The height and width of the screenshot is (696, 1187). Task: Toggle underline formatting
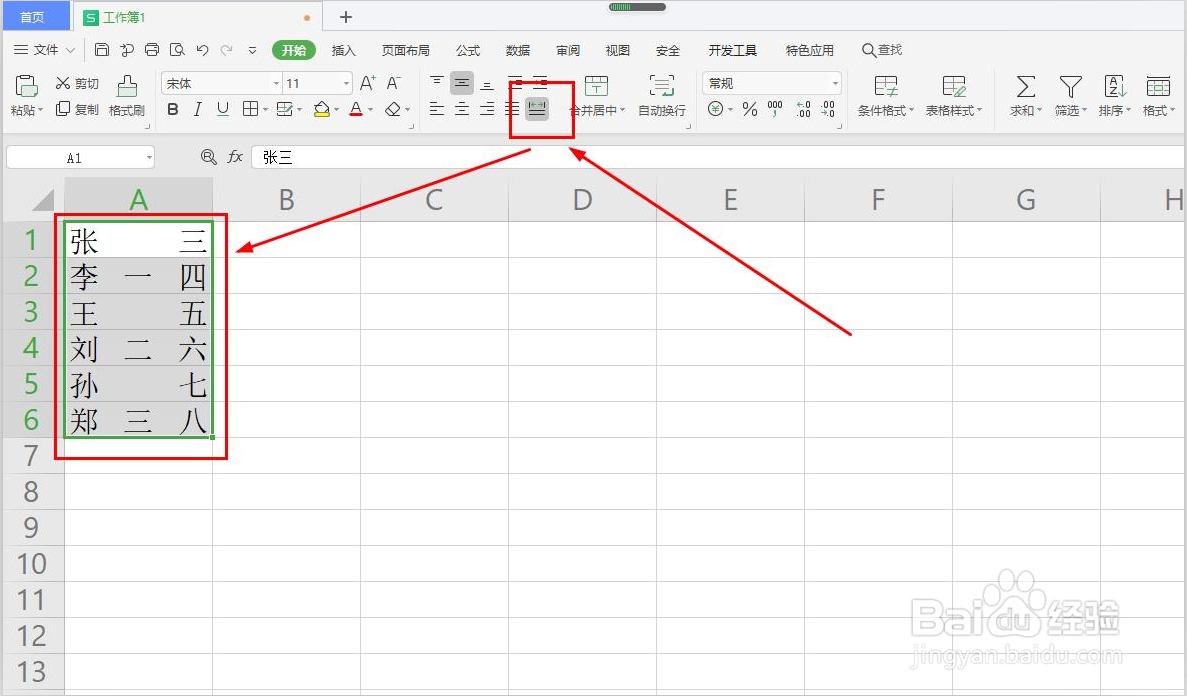221,110
